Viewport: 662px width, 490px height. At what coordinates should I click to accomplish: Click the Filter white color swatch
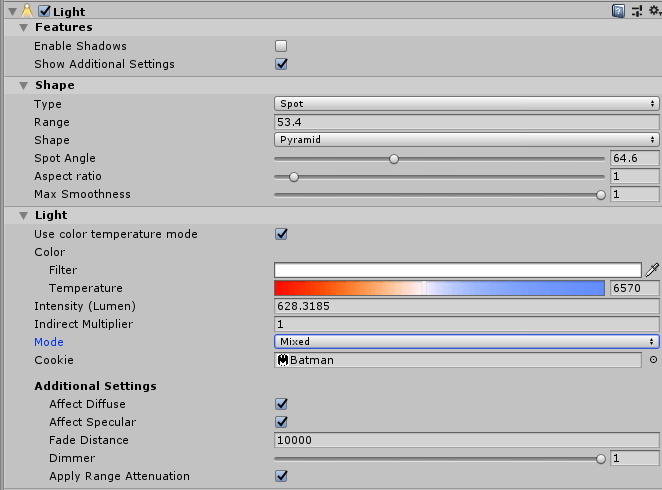click(x=457, y=270)
